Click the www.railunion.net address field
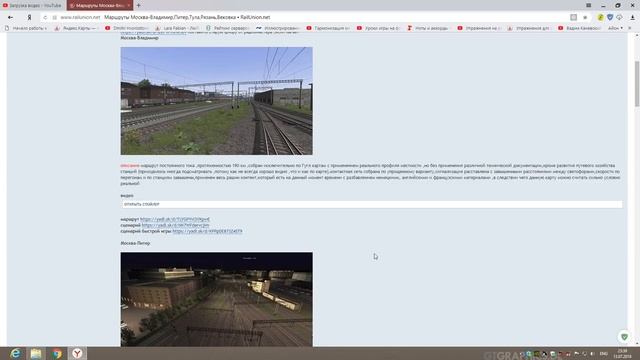640x360 pixels. coord(80,18)
